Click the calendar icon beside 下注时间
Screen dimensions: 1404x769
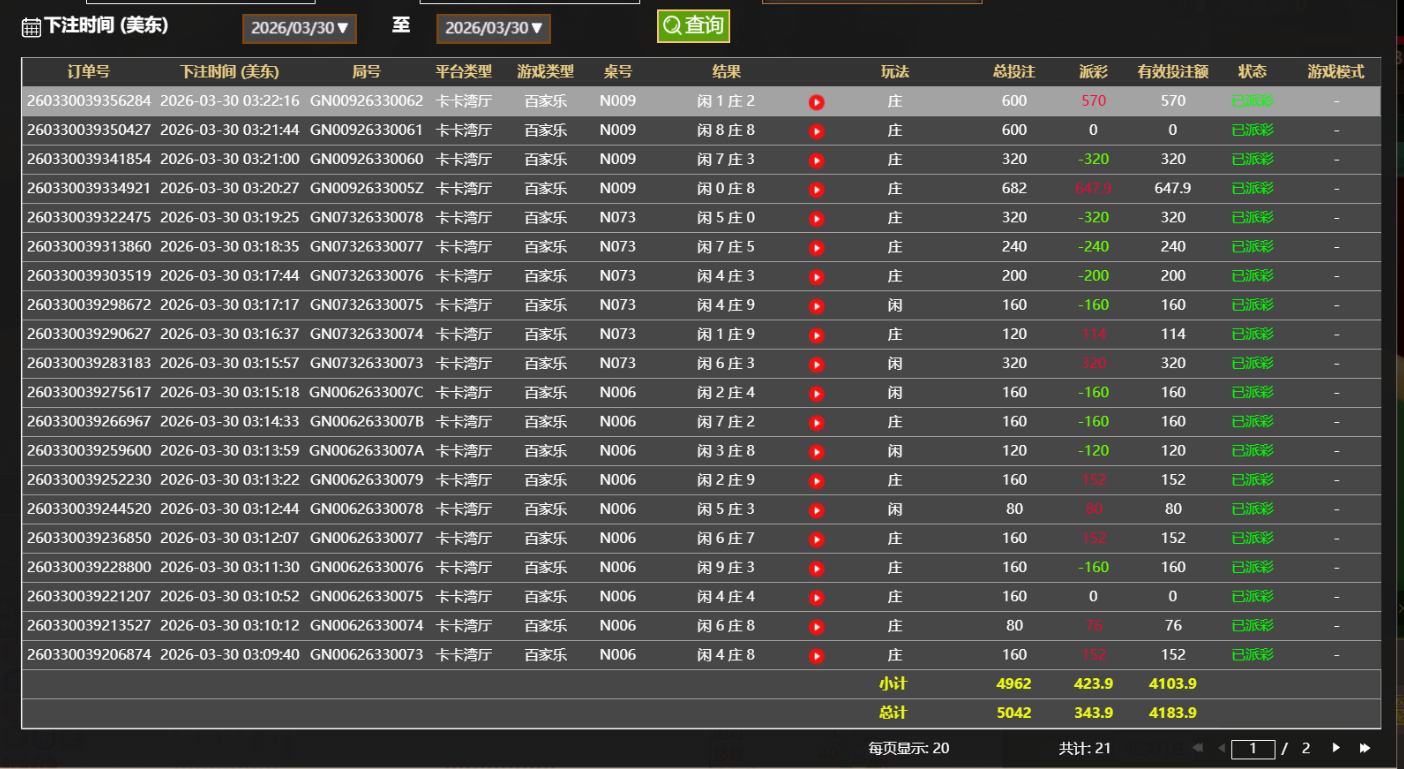[x=31, y=27]
